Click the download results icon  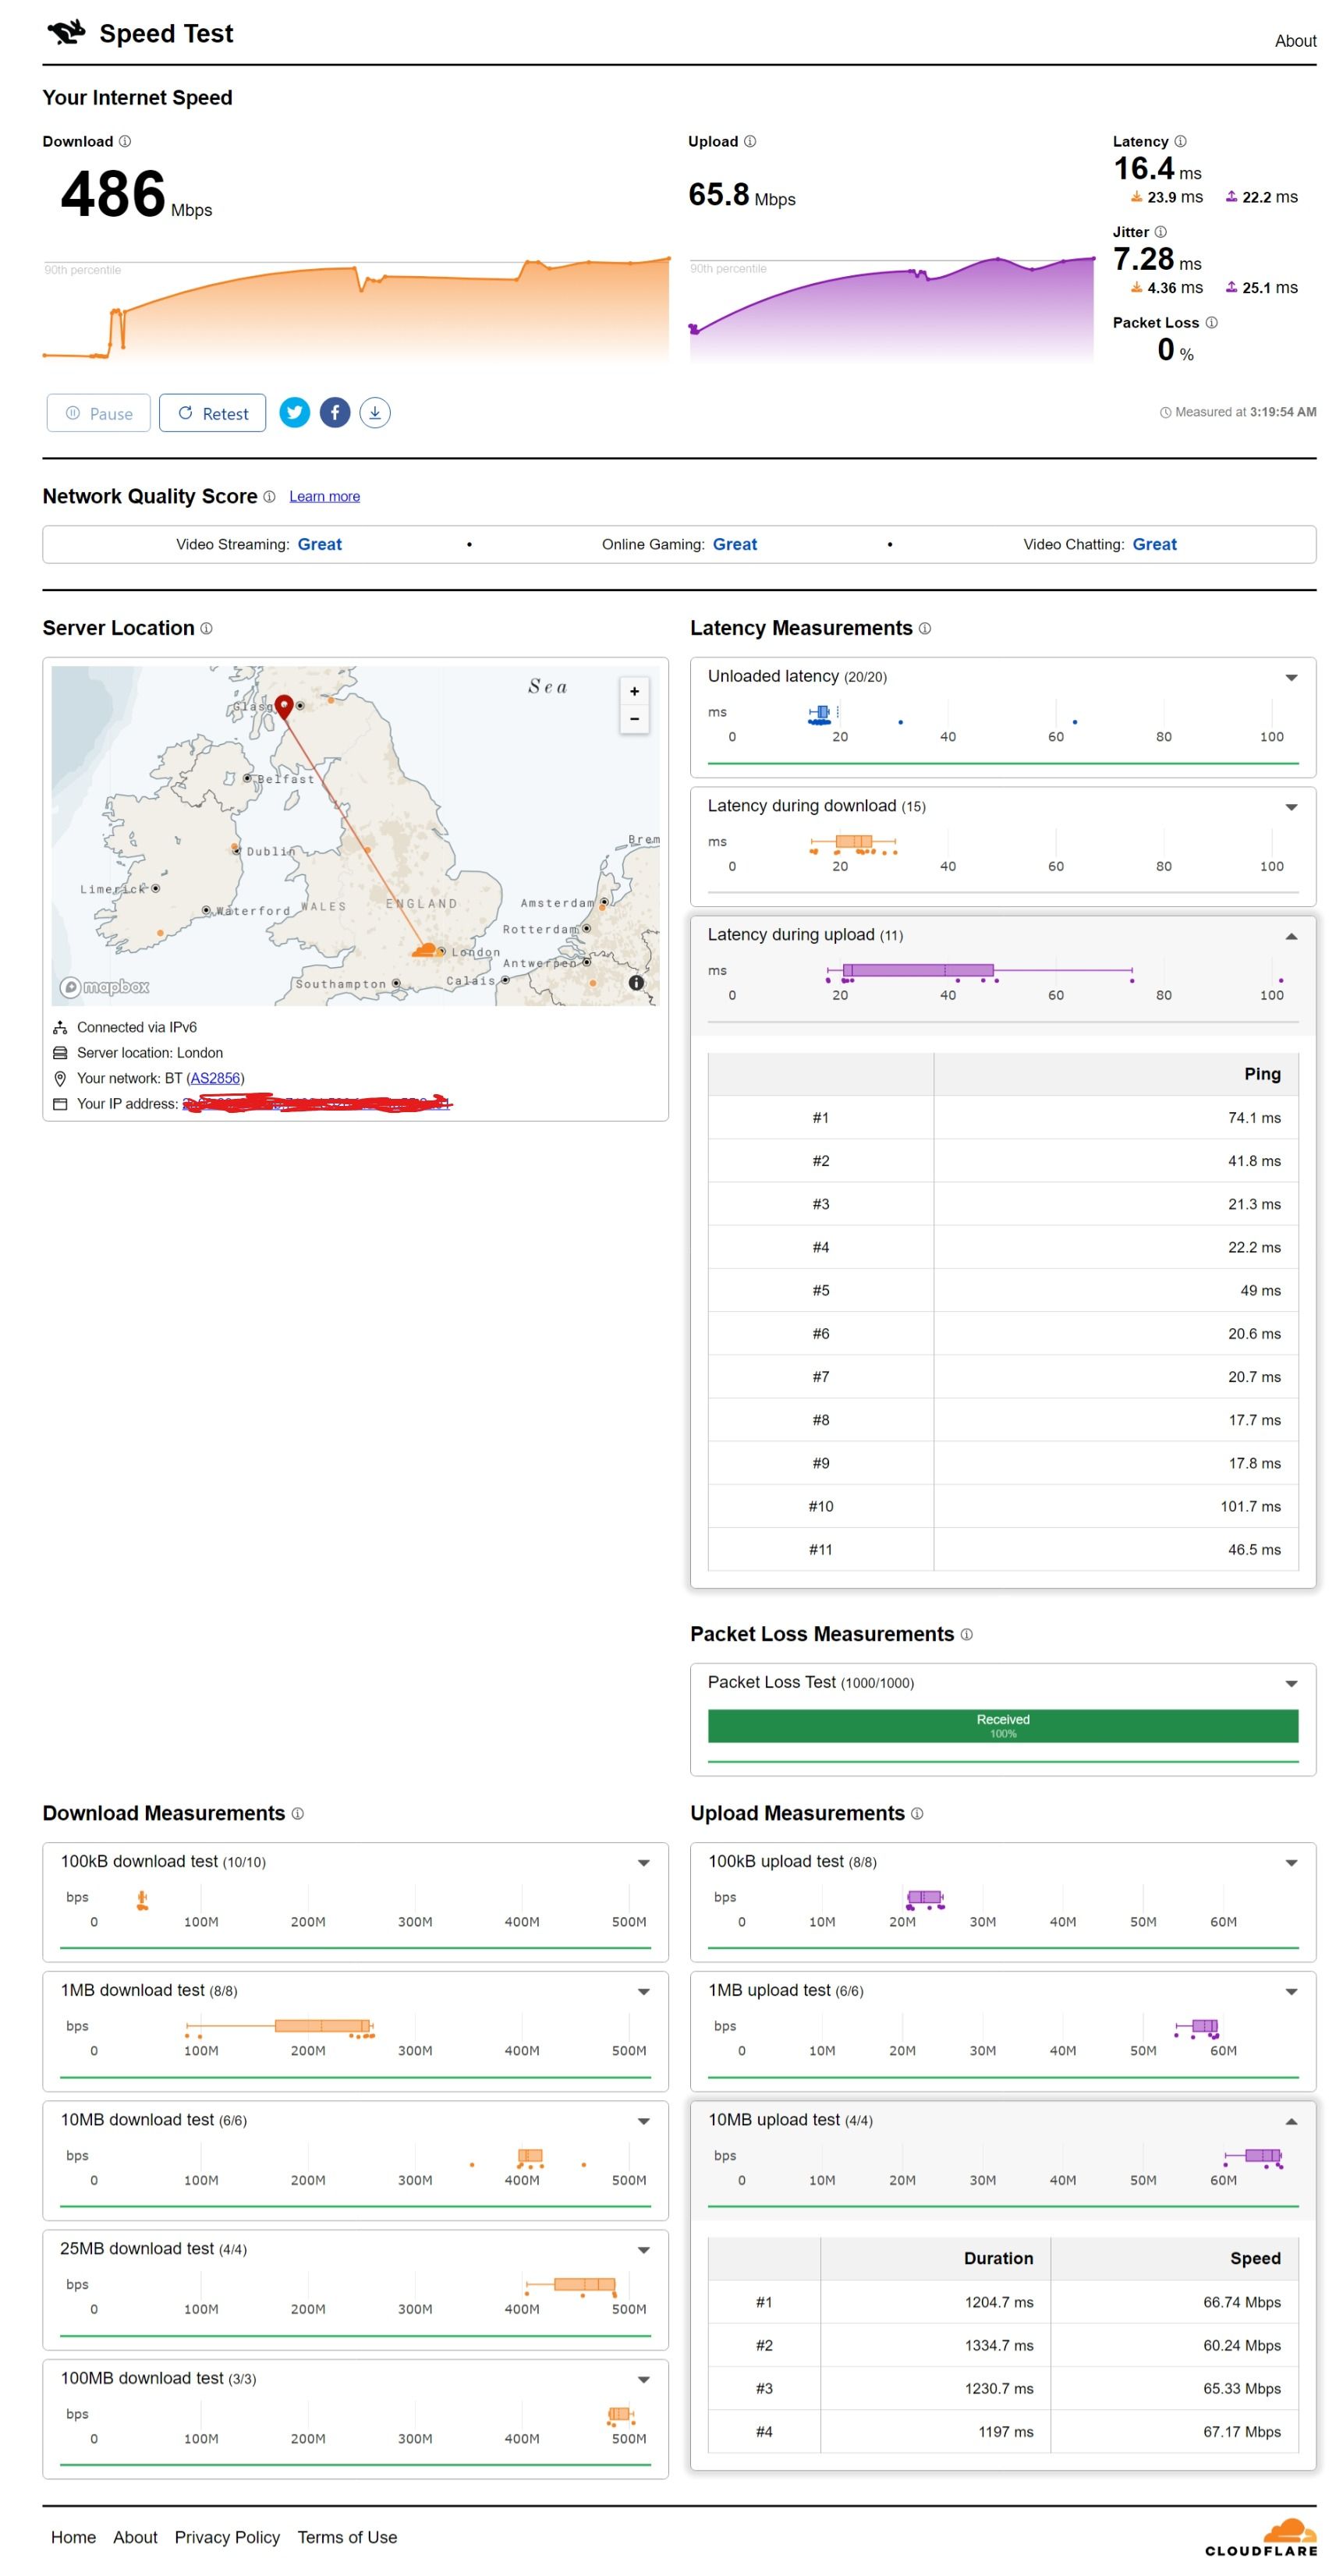click(375, 413)
